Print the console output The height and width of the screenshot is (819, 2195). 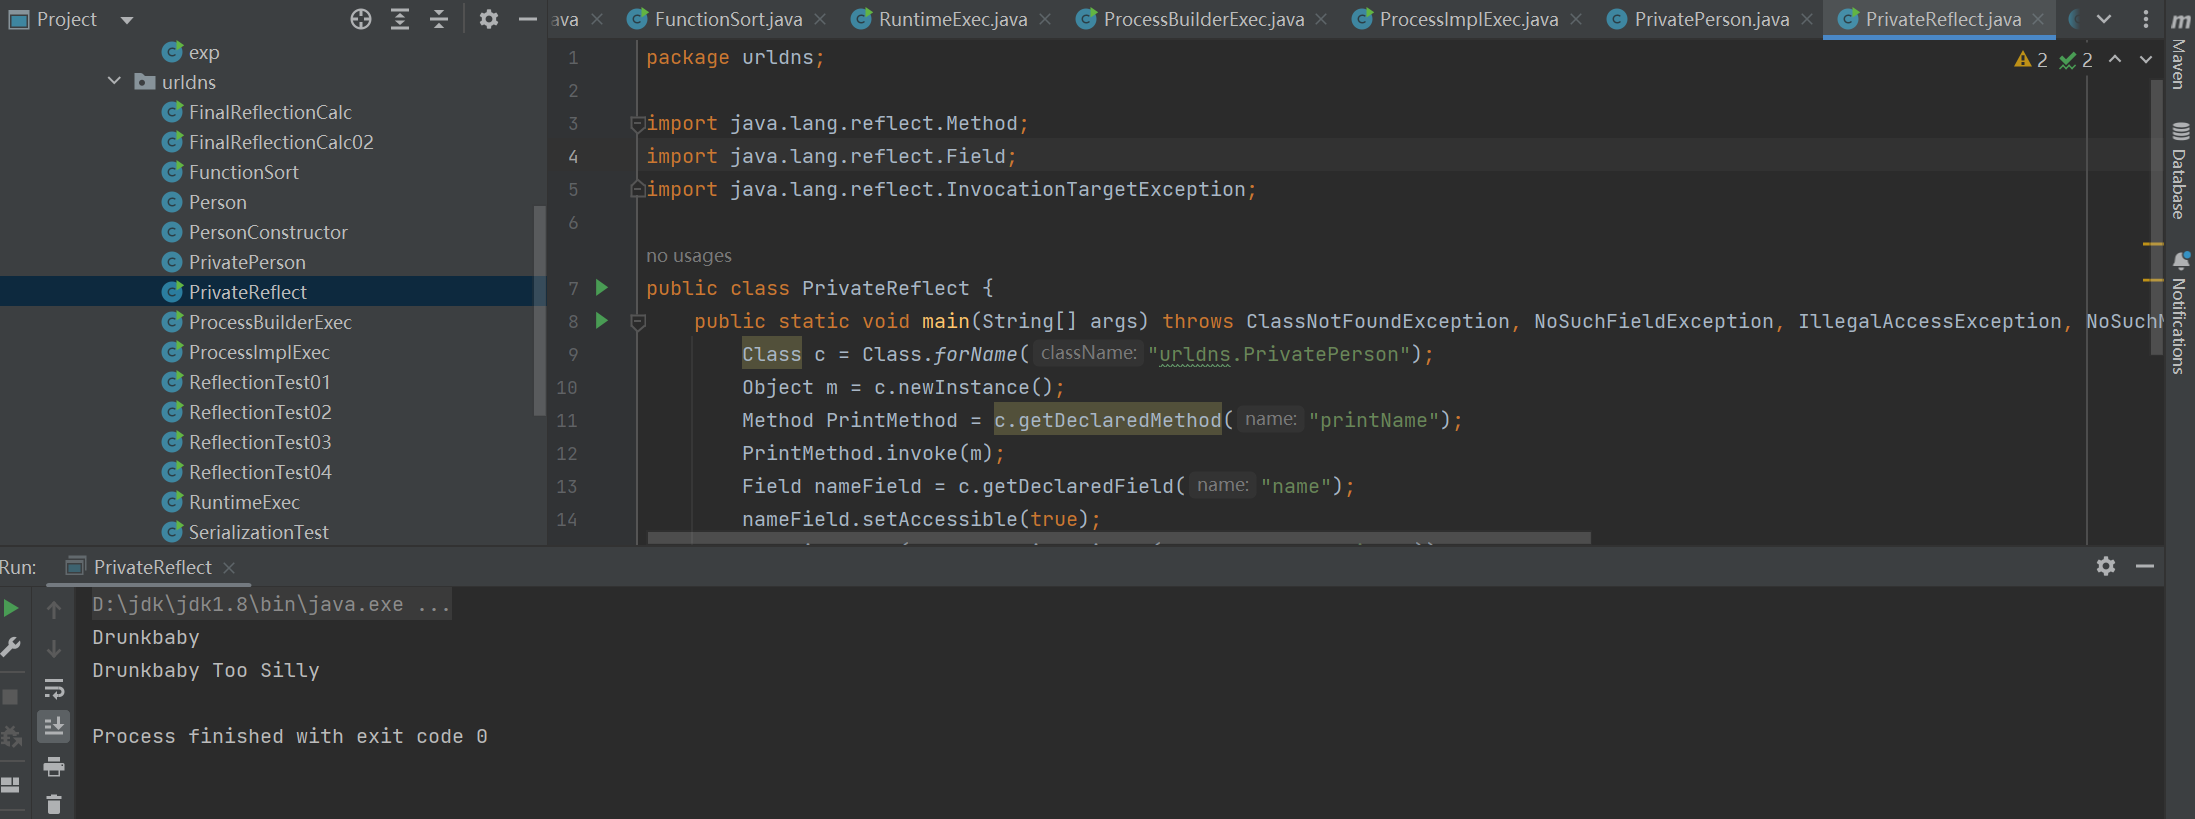click(54, 767)
